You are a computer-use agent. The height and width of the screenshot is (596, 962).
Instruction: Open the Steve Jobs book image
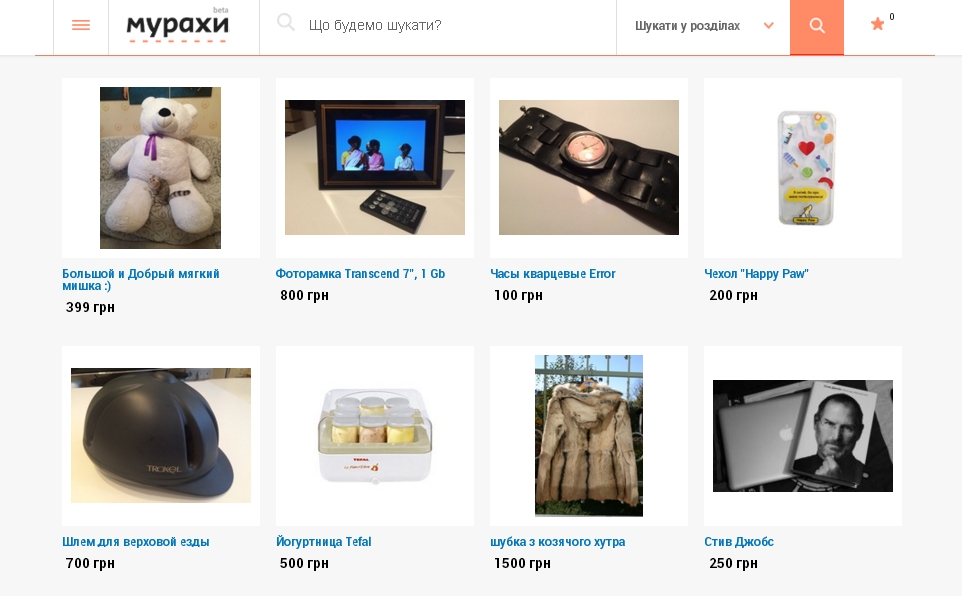[802, 436]
